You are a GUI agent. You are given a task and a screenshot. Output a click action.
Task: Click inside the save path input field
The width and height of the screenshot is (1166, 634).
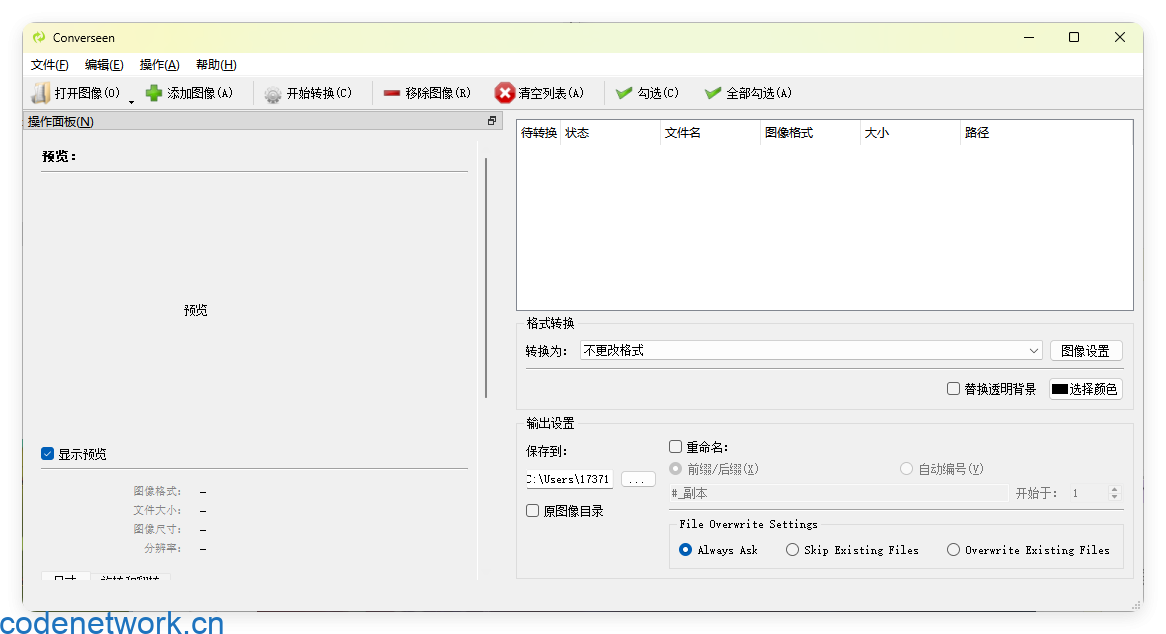[568, 479]
